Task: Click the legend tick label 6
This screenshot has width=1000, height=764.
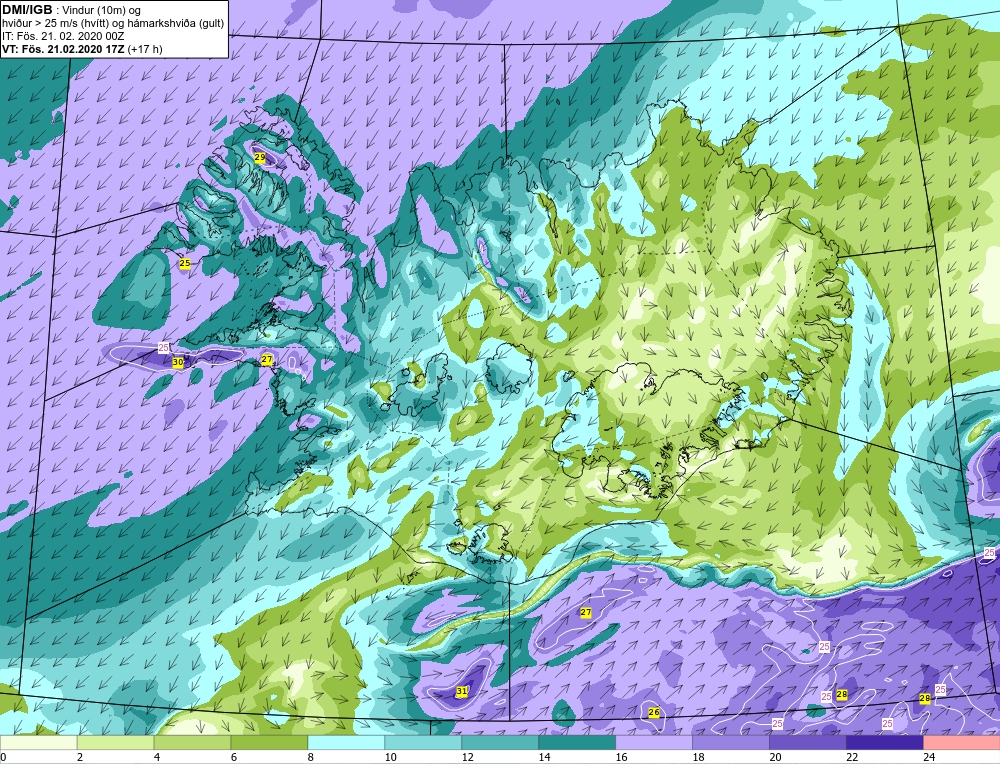Action: tap(234, 757)
